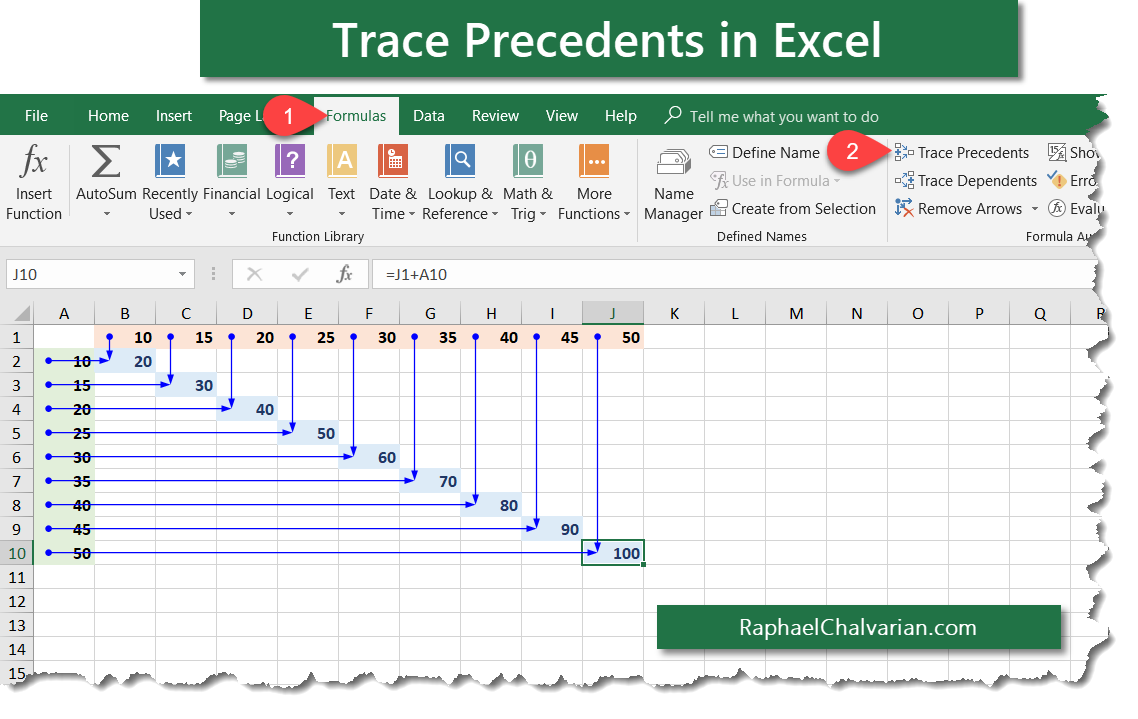1138x719 pixels.
Task: Click the formula bar showing =J1+A10
Action: click(733, 274)
